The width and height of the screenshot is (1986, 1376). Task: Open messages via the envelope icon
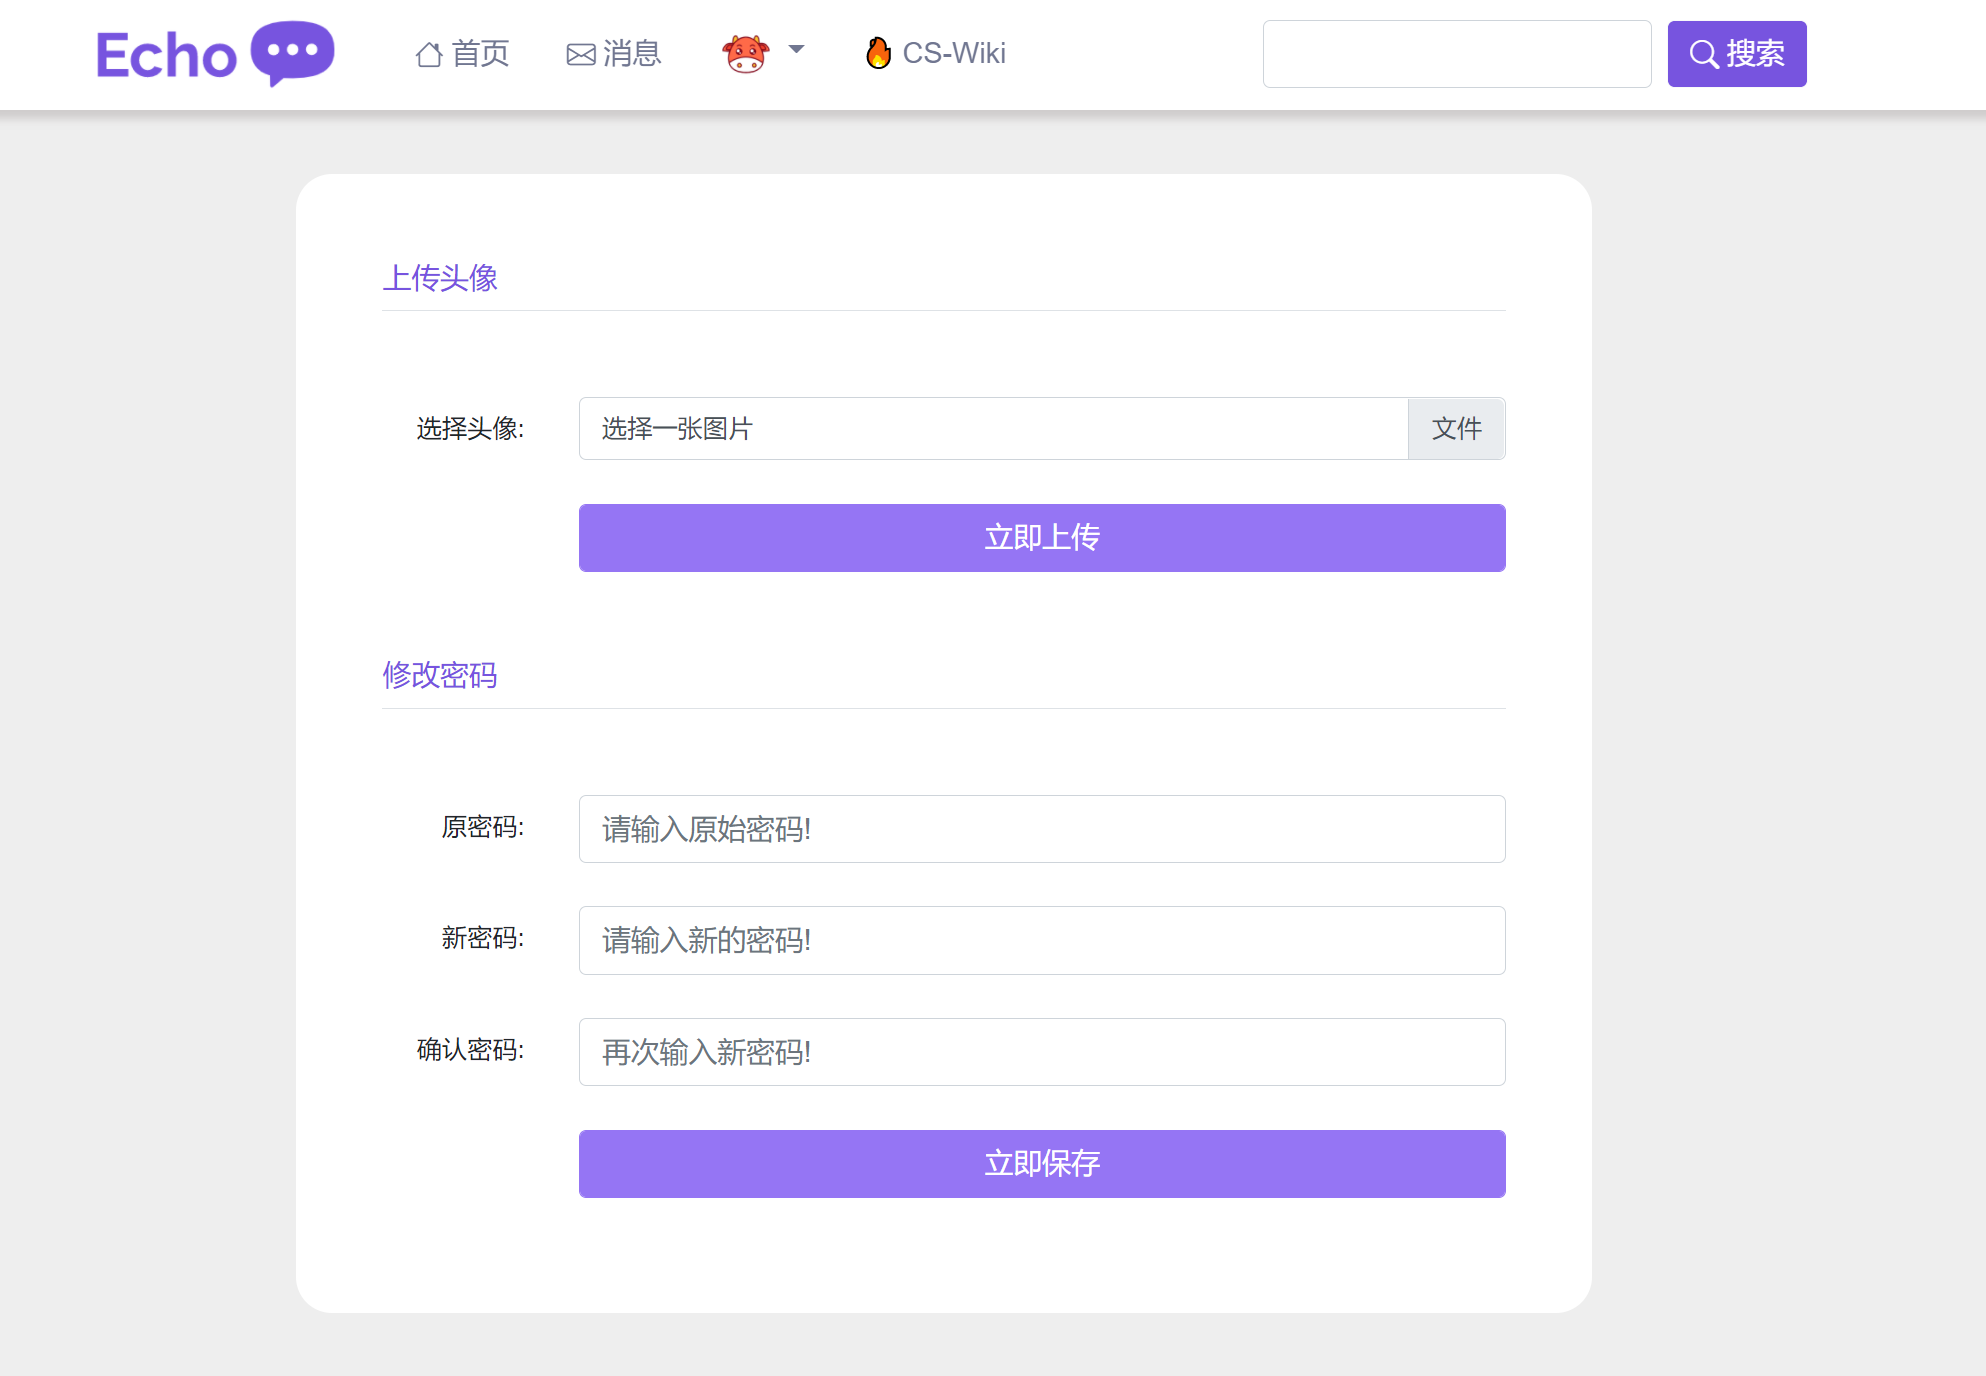(581, 55)
